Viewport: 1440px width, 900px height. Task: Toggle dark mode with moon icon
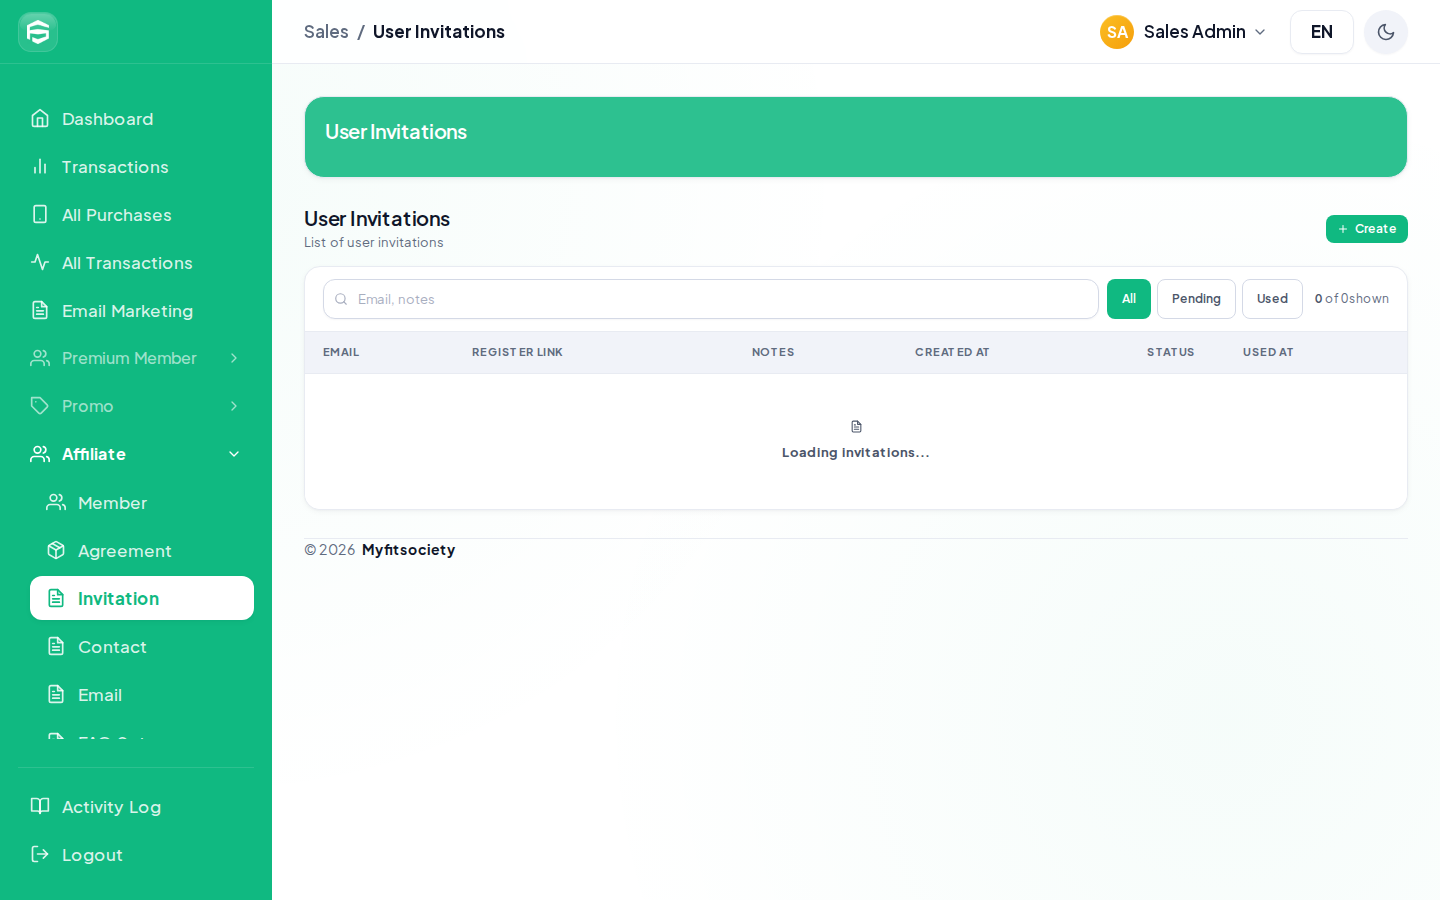pyautogui.click(x=1386, y=32)
